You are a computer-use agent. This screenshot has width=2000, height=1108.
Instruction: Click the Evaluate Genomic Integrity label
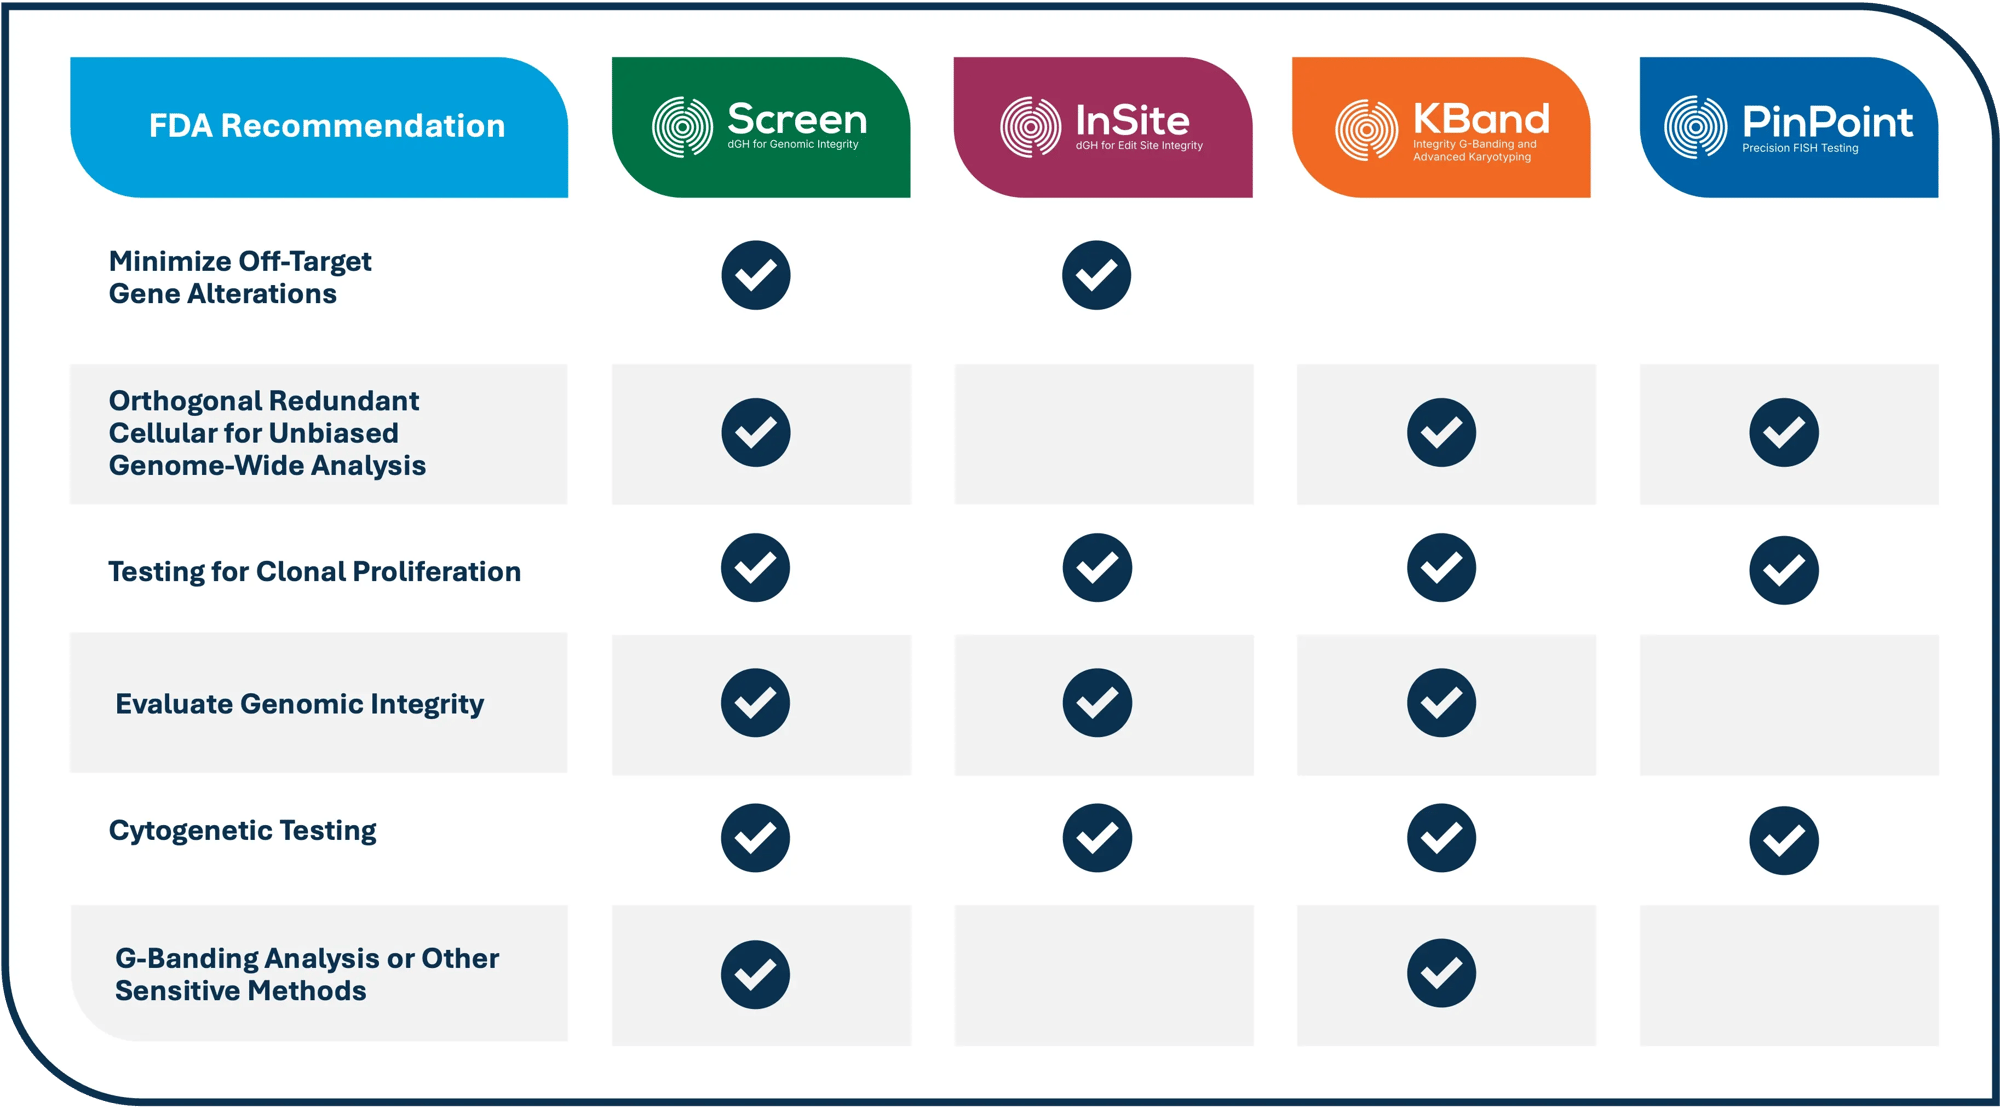click(299, 704)
